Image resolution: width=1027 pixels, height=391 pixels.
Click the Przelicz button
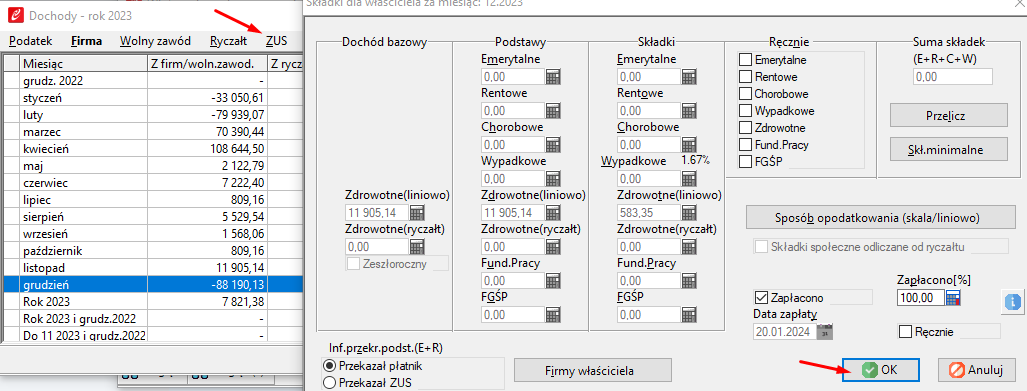pyautogui.click(x=948, y=115)
